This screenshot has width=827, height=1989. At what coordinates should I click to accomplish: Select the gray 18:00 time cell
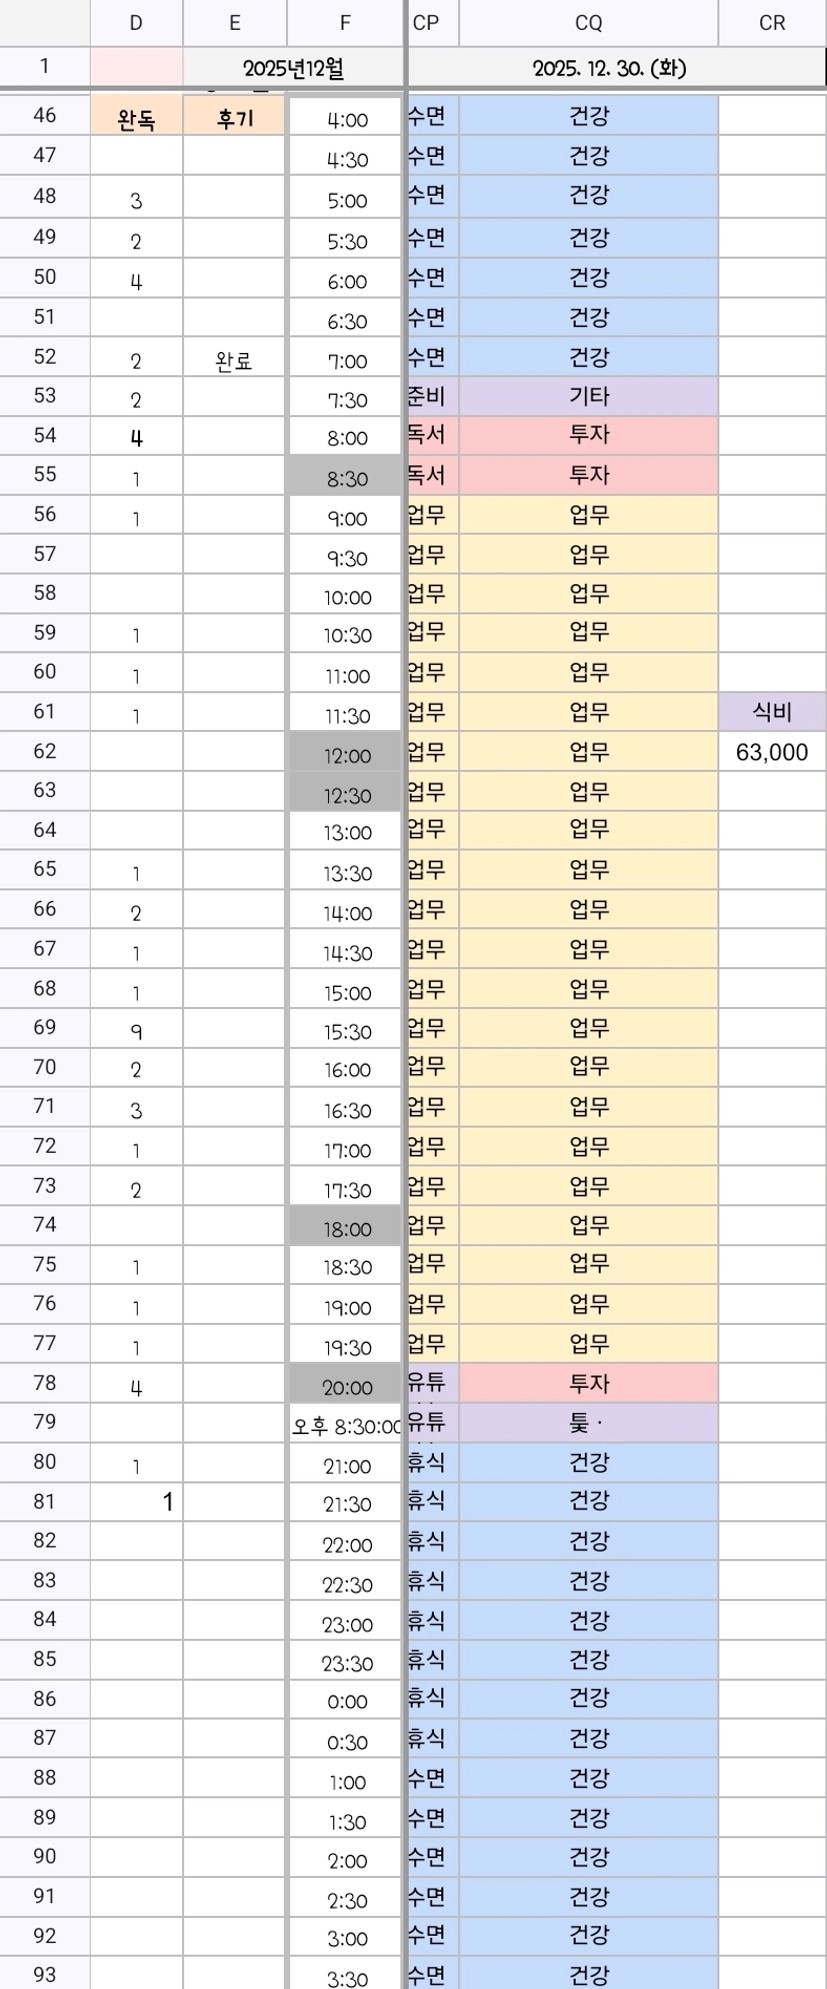346,1229
